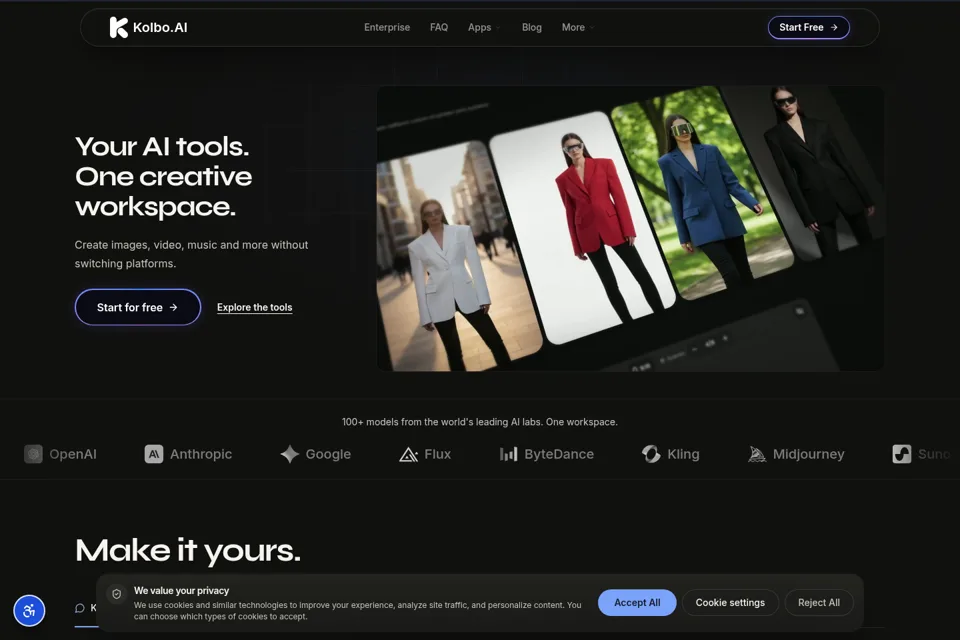Click the Midjourney label text
Screen dimensions: 960x640
pos(809,454)
